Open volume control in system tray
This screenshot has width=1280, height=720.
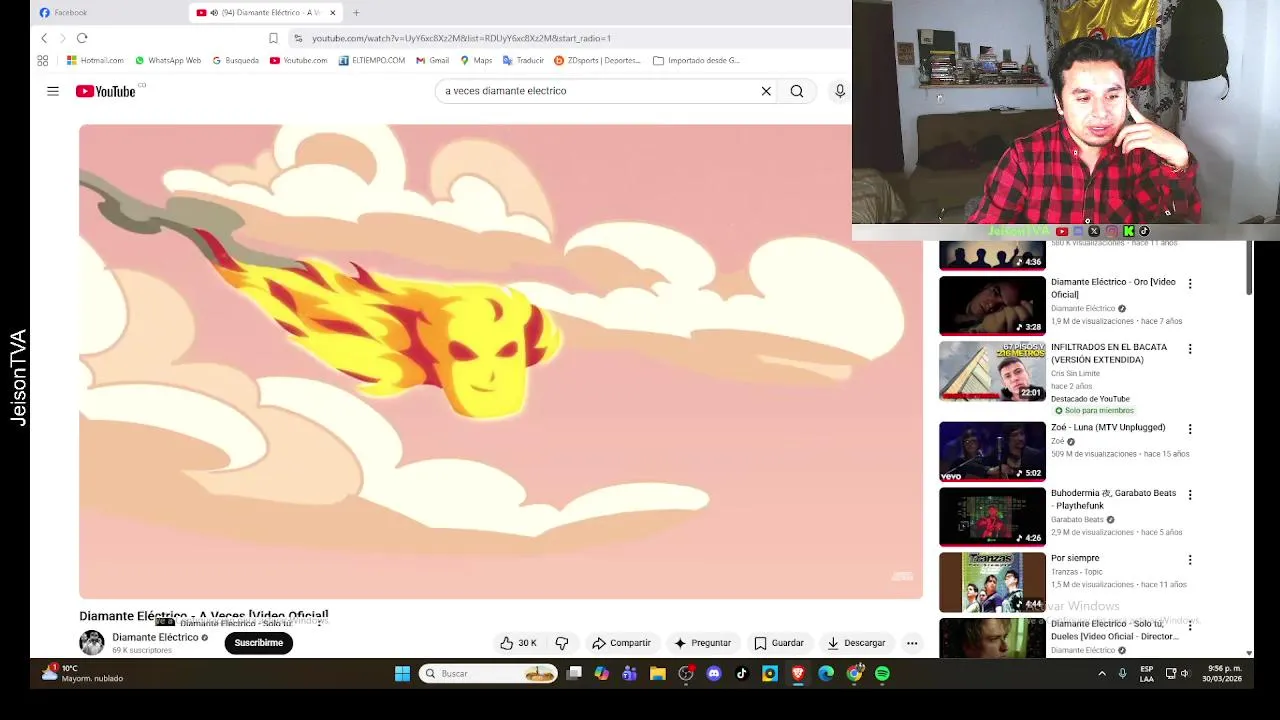(1185, 674)
